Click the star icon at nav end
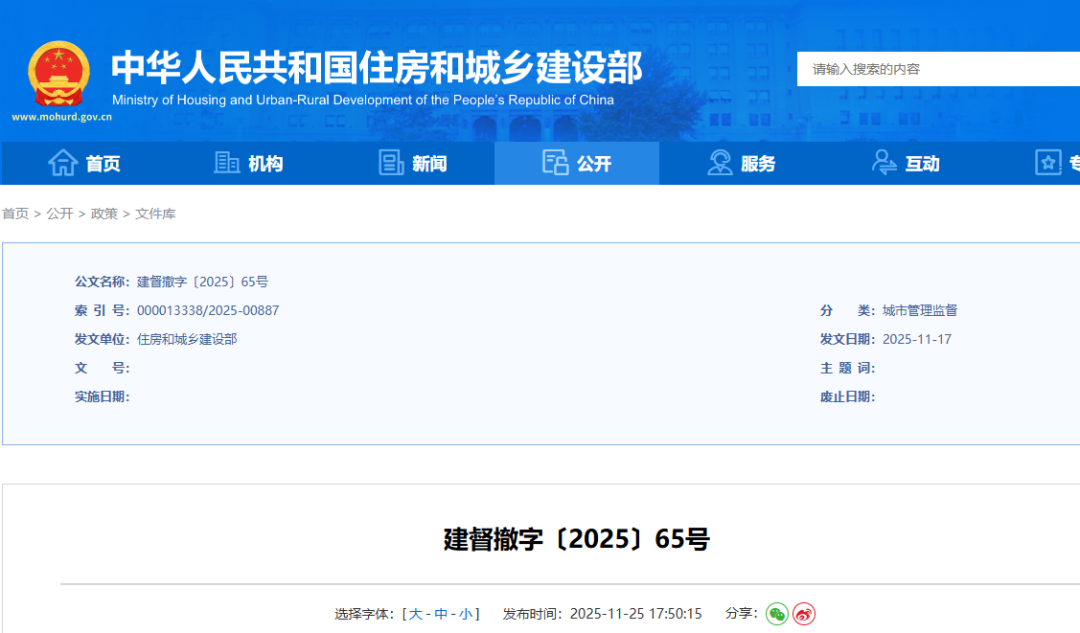 coord(1048,163)
